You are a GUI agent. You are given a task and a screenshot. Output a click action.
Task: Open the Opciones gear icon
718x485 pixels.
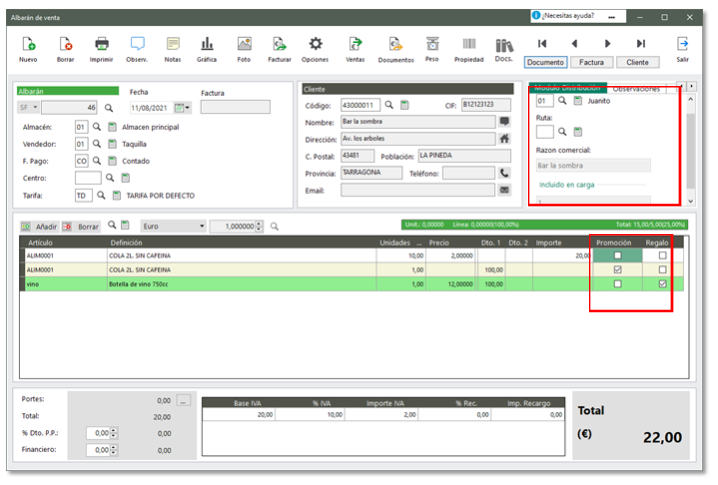pyautogui.click(x=315, y=44)
